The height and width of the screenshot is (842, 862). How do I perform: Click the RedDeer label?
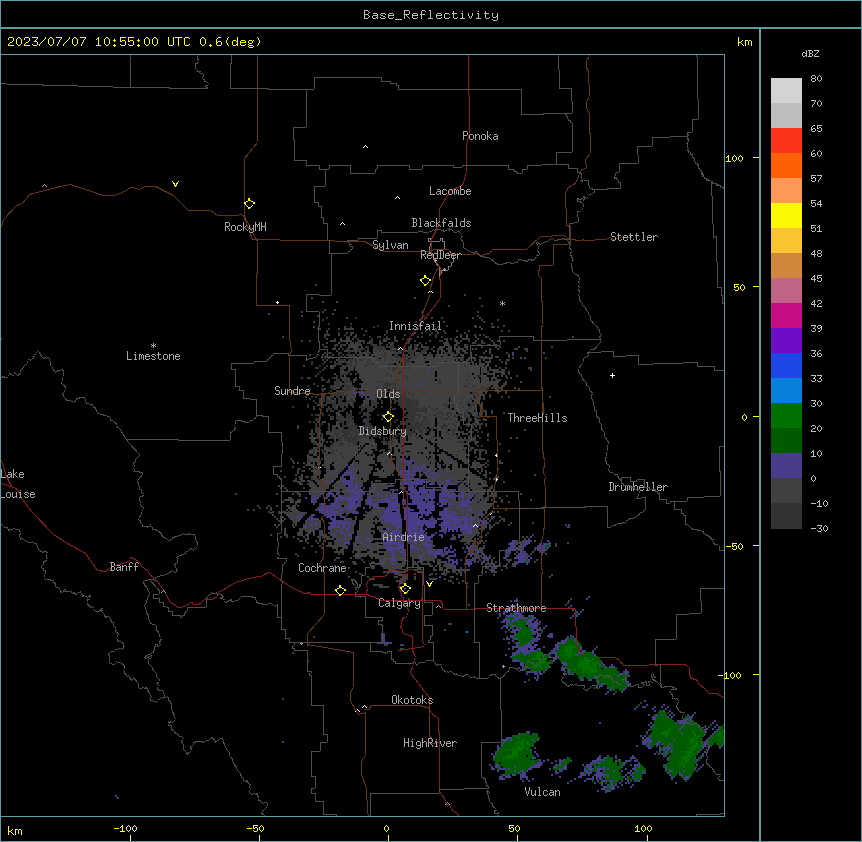[x=440, y=255]
